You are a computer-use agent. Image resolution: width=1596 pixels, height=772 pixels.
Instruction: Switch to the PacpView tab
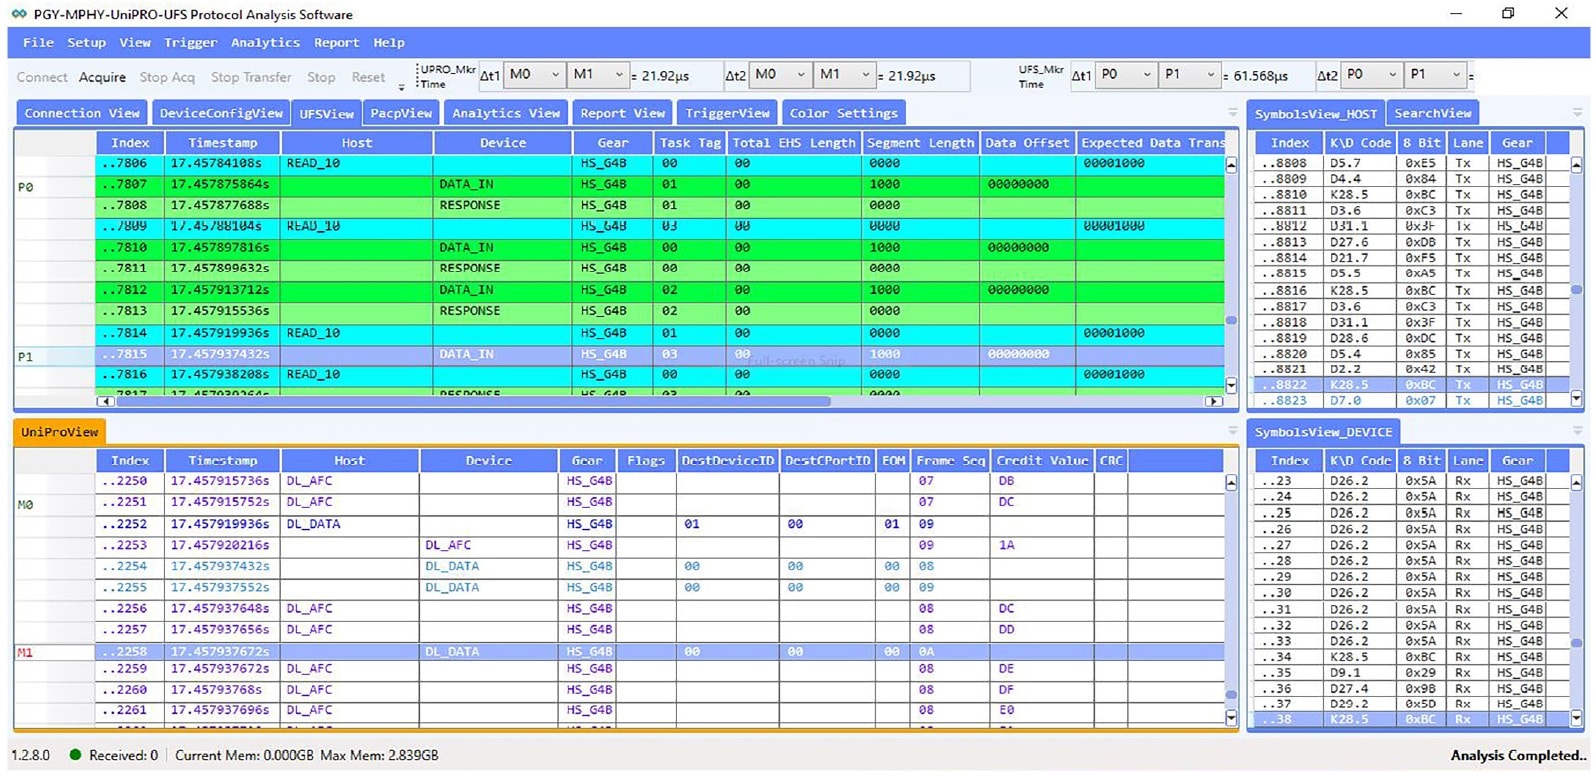401,113
